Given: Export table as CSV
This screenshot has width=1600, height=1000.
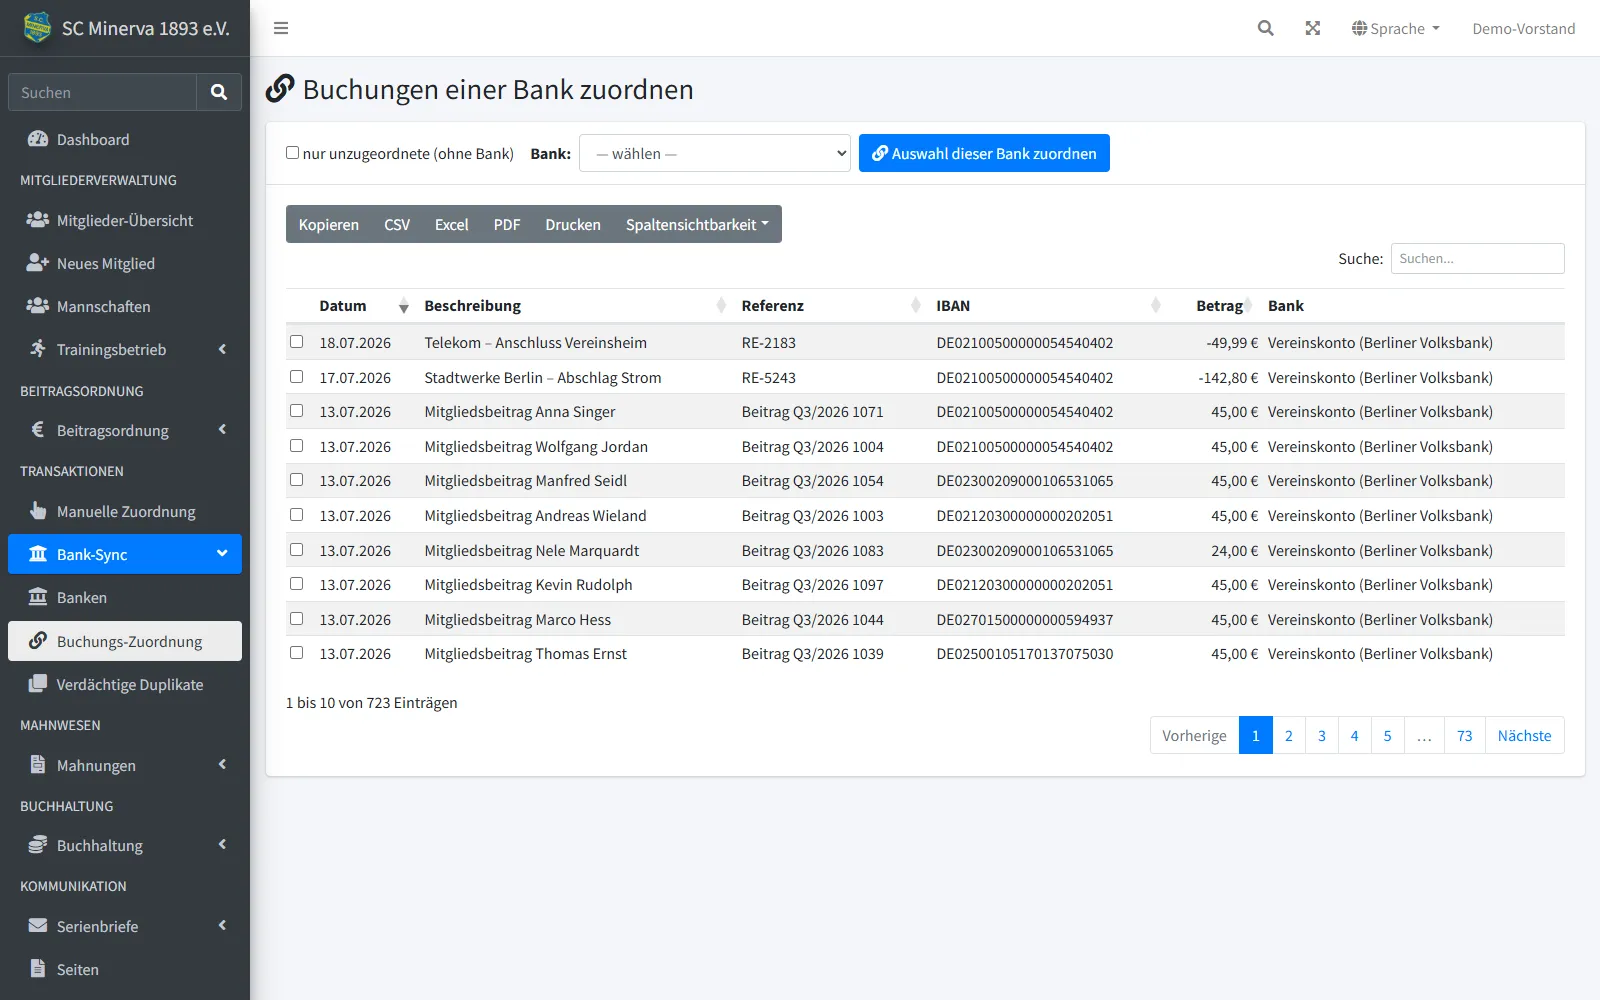Looking at the screenshot, I should (x=397, y=224).
